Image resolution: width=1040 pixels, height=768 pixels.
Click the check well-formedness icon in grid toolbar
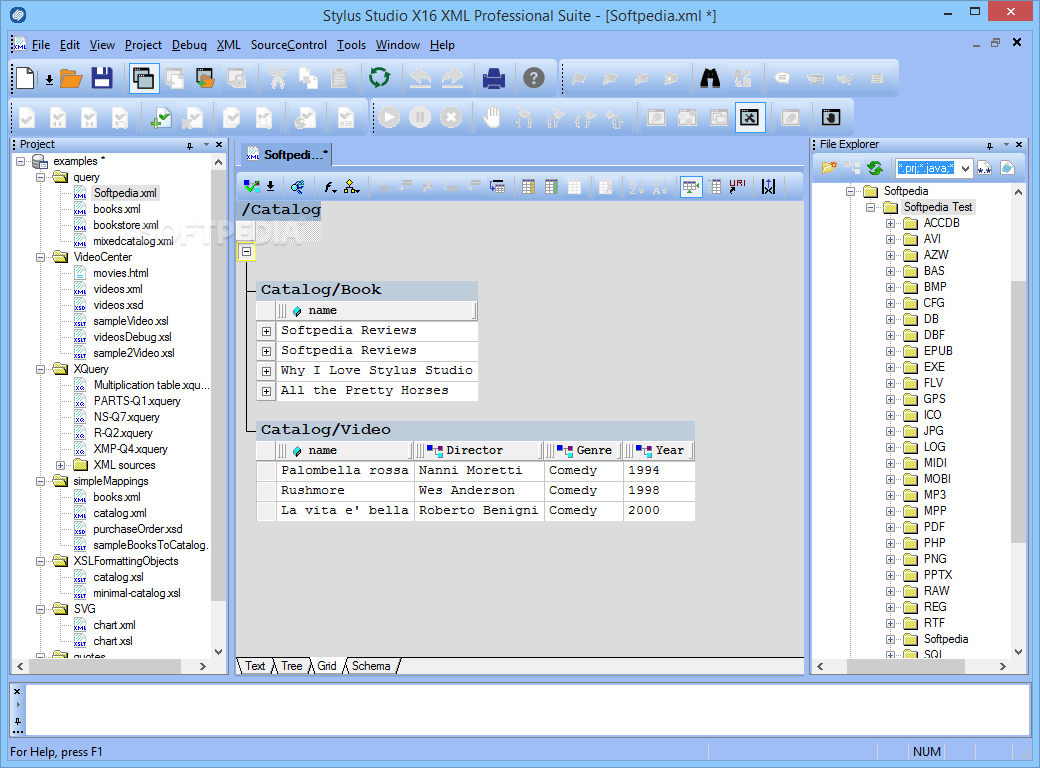coord(251,187)
